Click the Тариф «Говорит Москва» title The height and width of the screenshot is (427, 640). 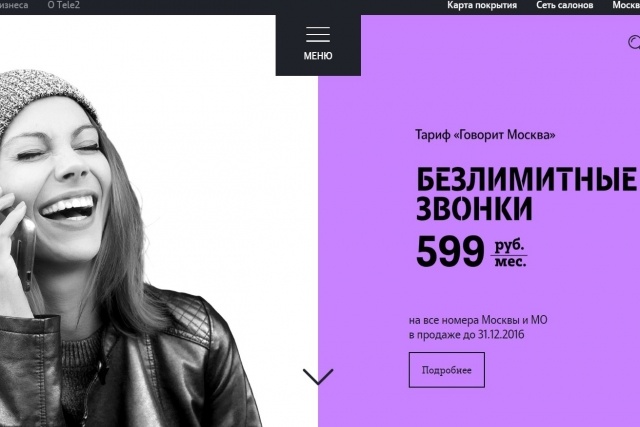pyautogui.click(x=485, y=135)
